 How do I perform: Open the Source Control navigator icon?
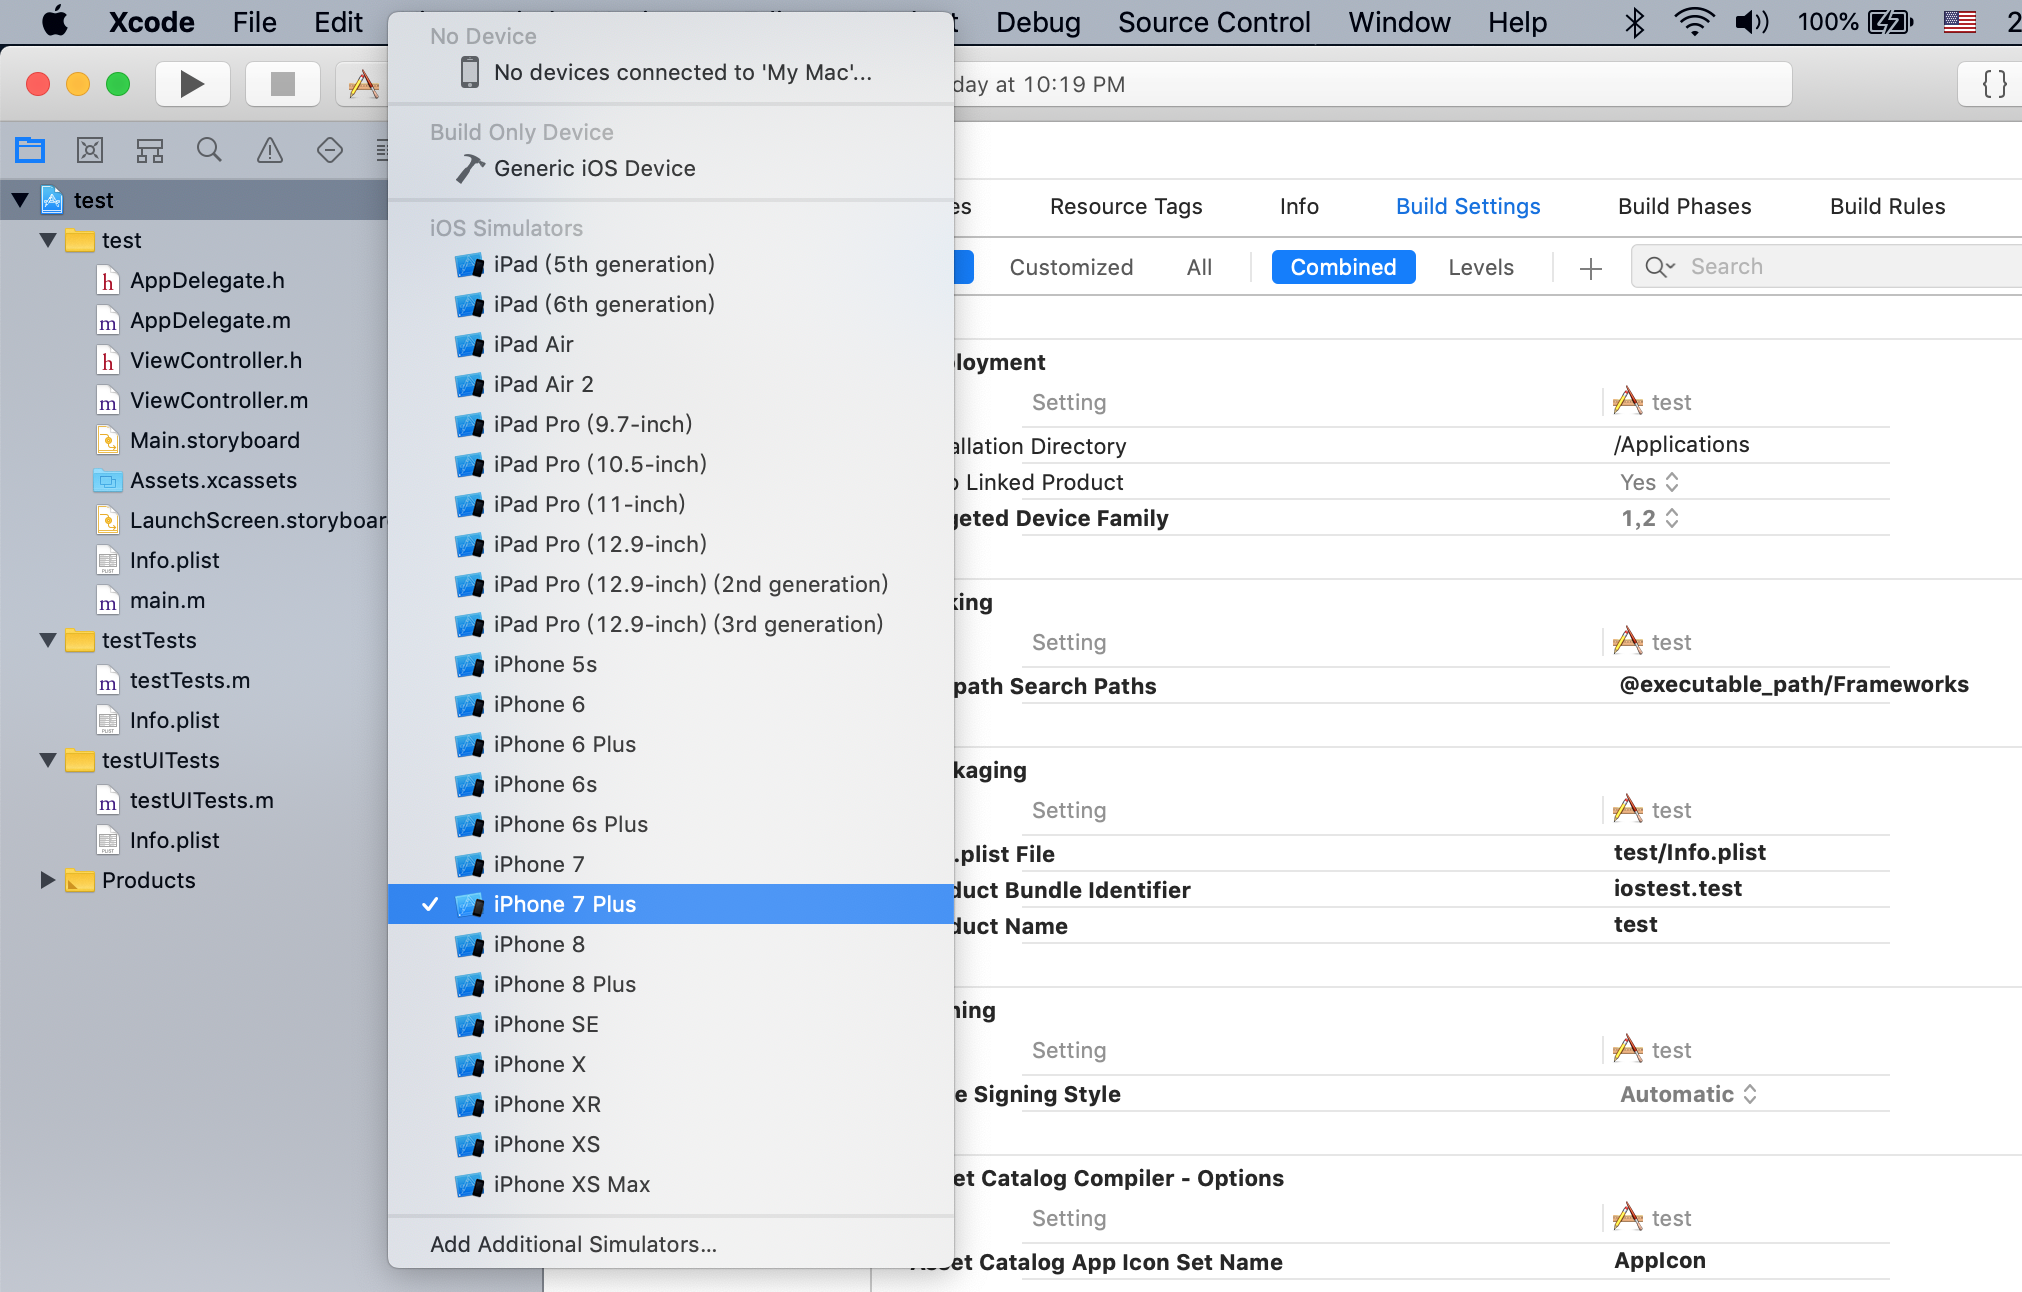[90, 150]
